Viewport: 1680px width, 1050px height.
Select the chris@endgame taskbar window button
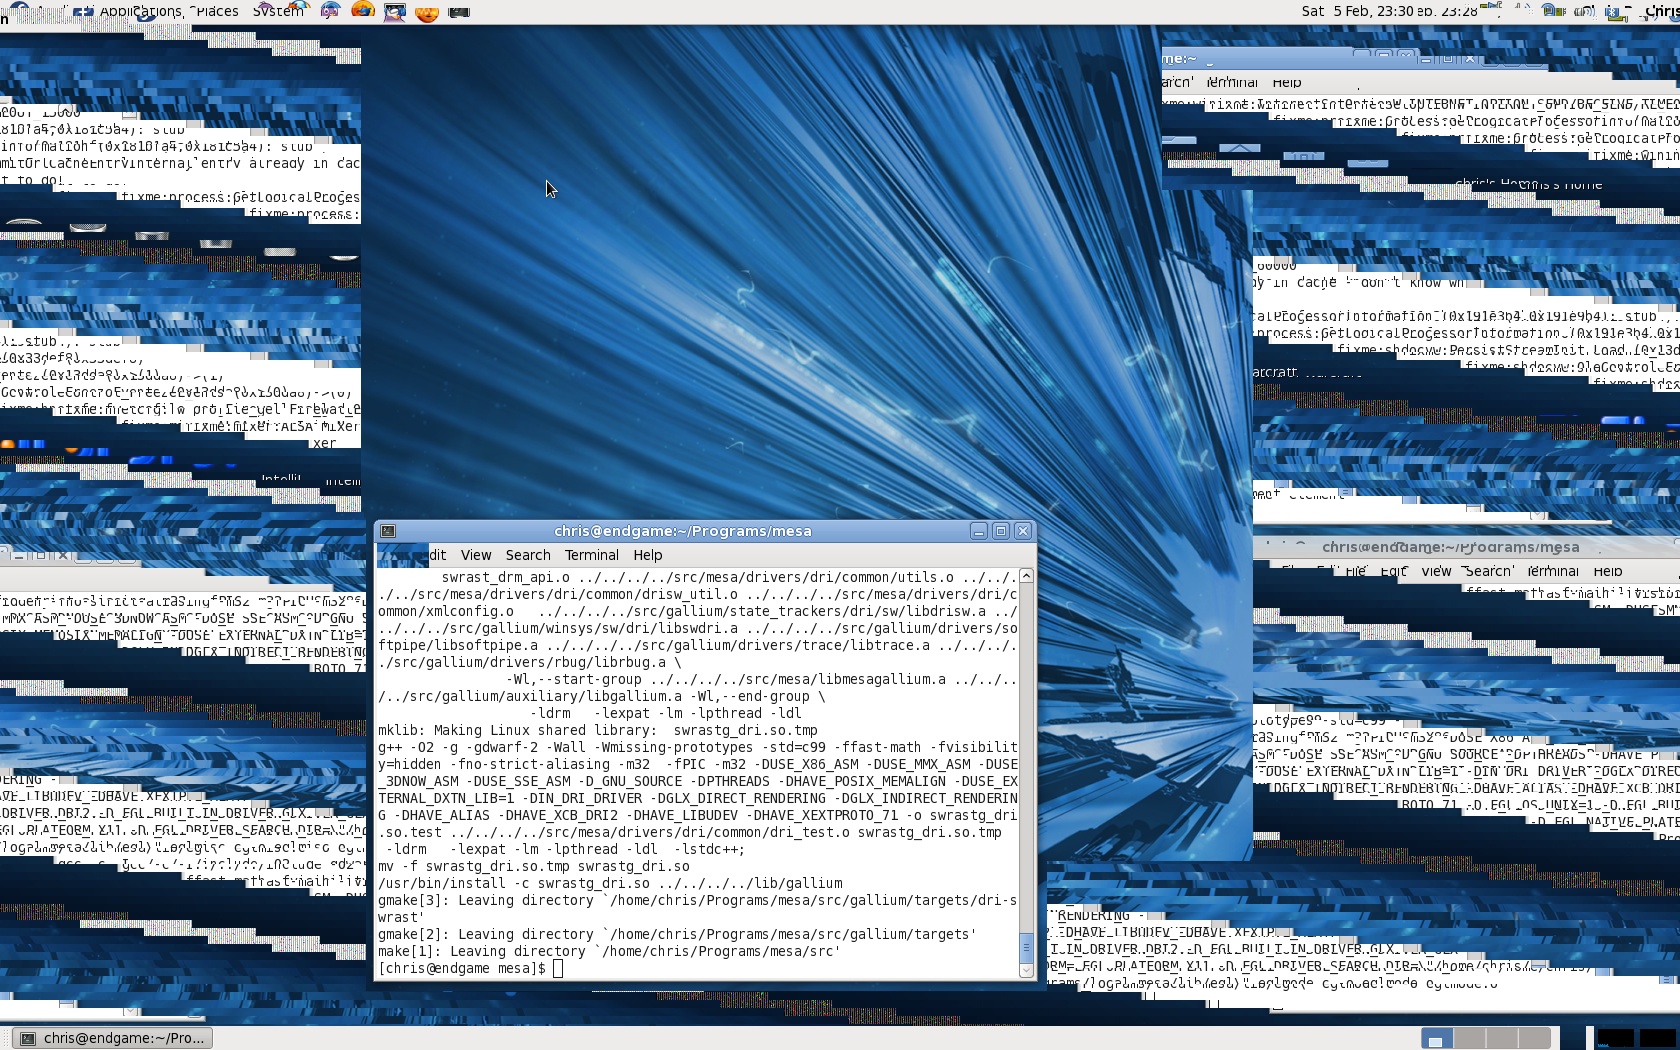(112, 1038)
